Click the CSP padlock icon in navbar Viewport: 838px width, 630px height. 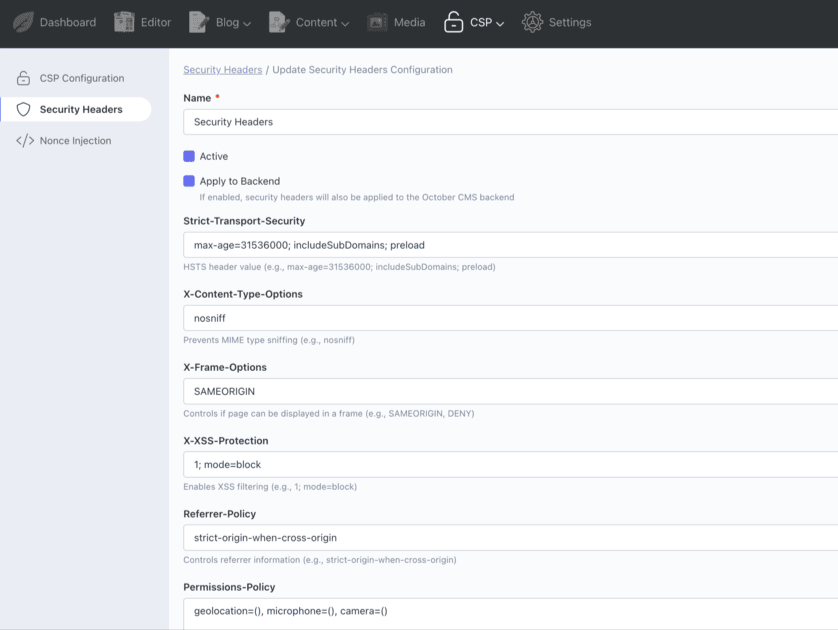pos(454,22)
